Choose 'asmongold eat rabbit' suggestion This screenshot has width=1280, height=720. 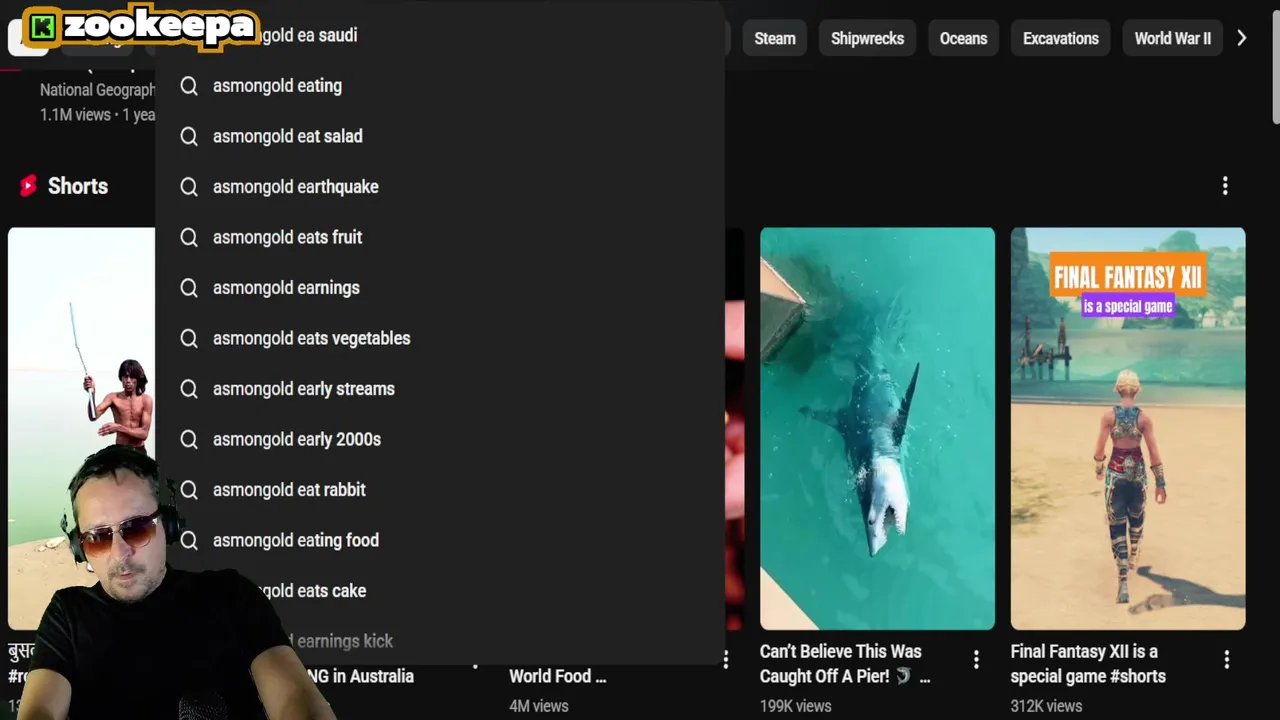coord(440,490)
